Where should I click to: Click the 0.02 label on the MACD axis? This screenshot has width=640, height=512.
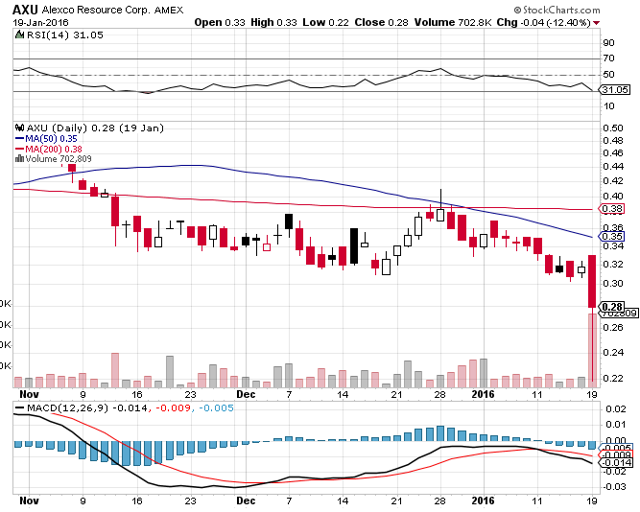coord(615,410)
